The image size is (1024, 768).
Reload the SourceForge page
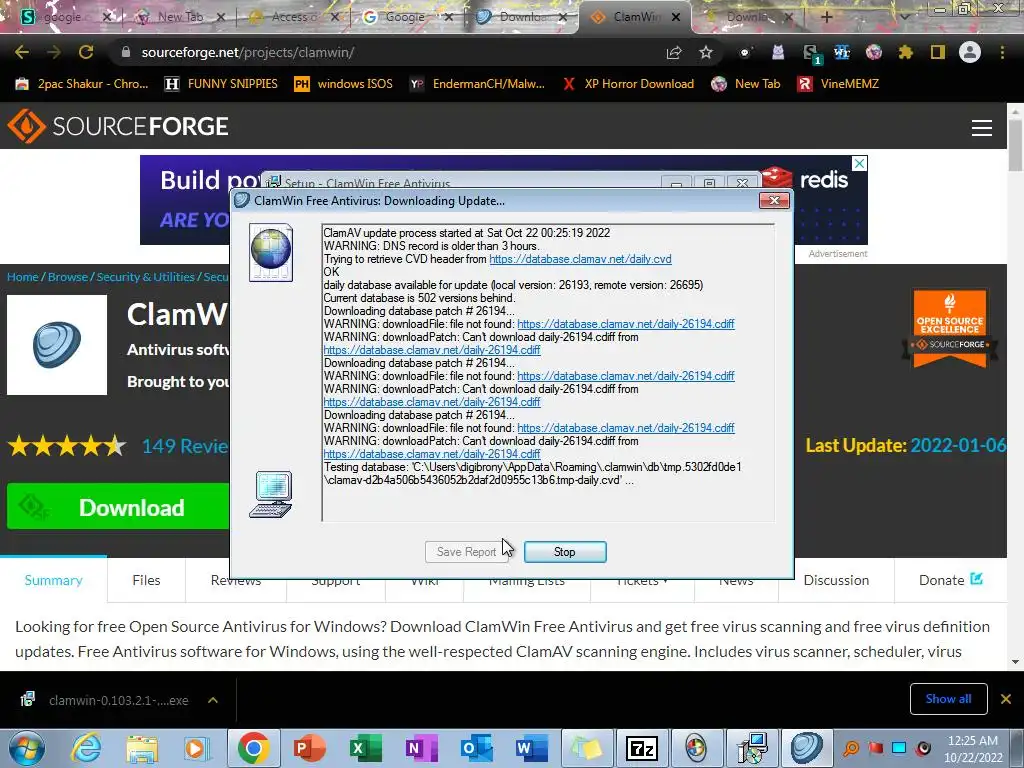(86, 52)
